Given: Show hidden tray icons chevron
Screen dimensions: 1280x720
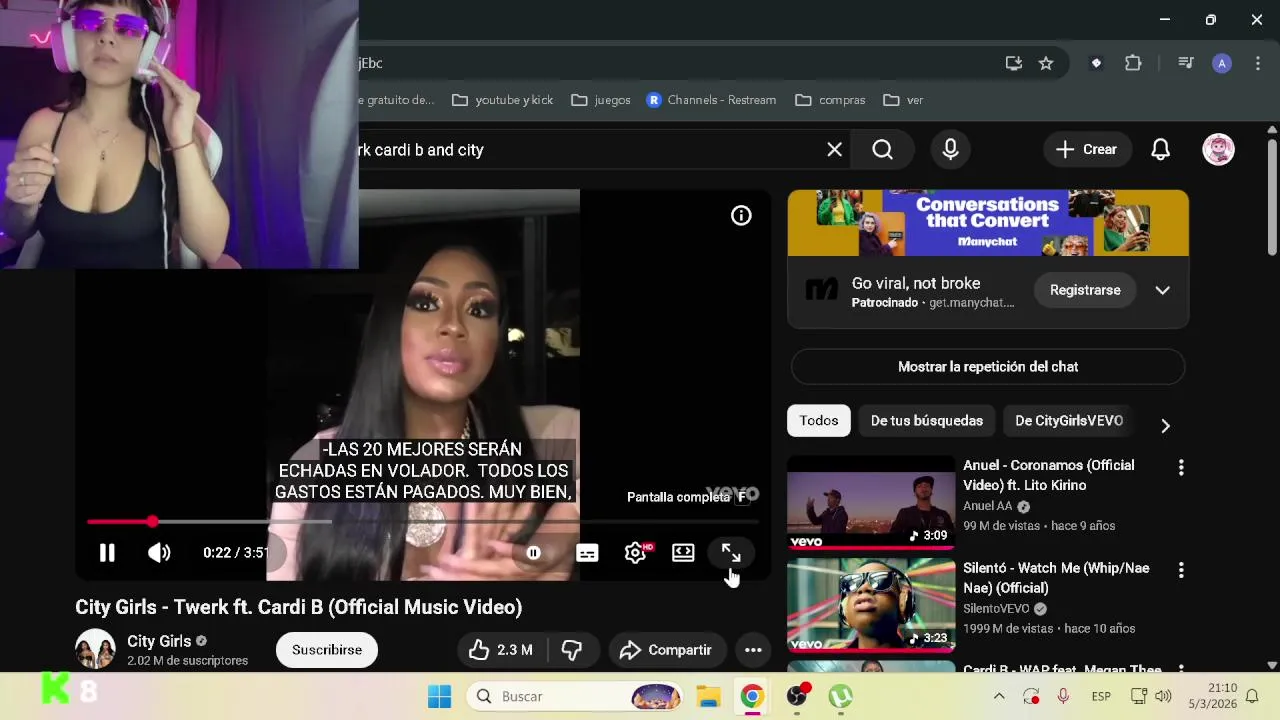Looking at the screenshot, I should [999, 696].
